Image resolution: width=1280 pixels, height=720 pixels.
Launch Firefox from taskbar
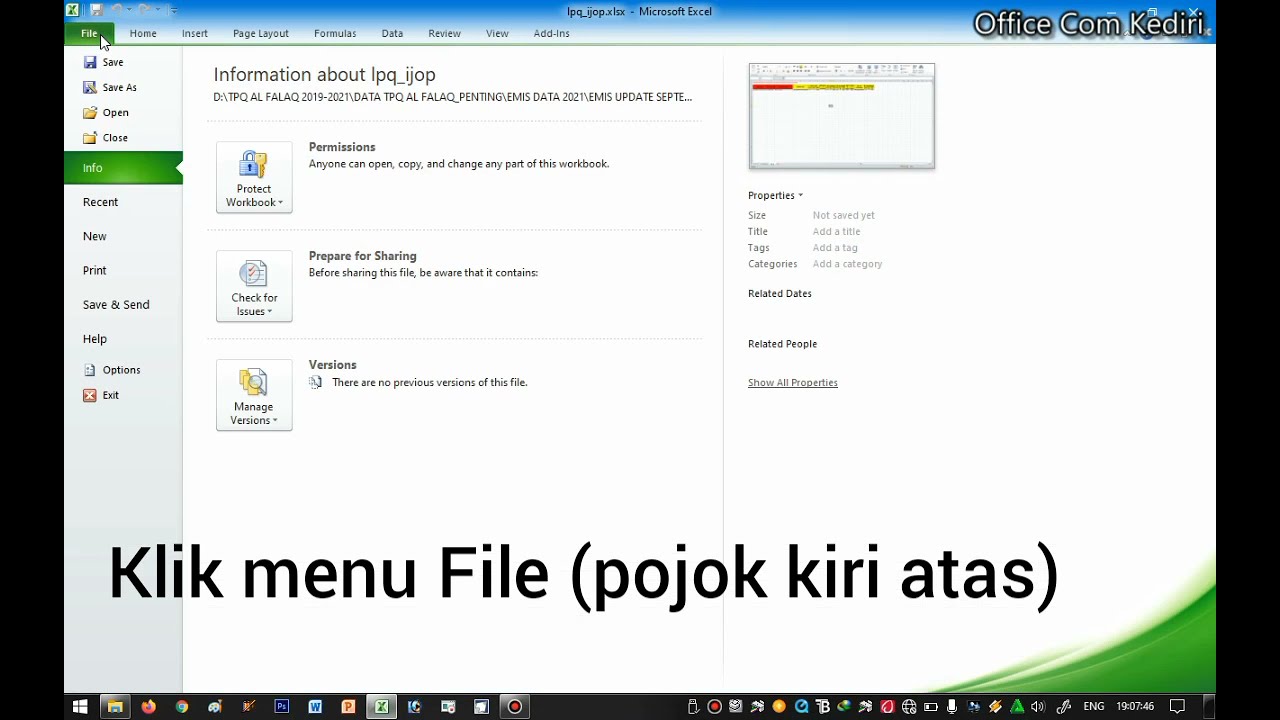coord(148,707)
